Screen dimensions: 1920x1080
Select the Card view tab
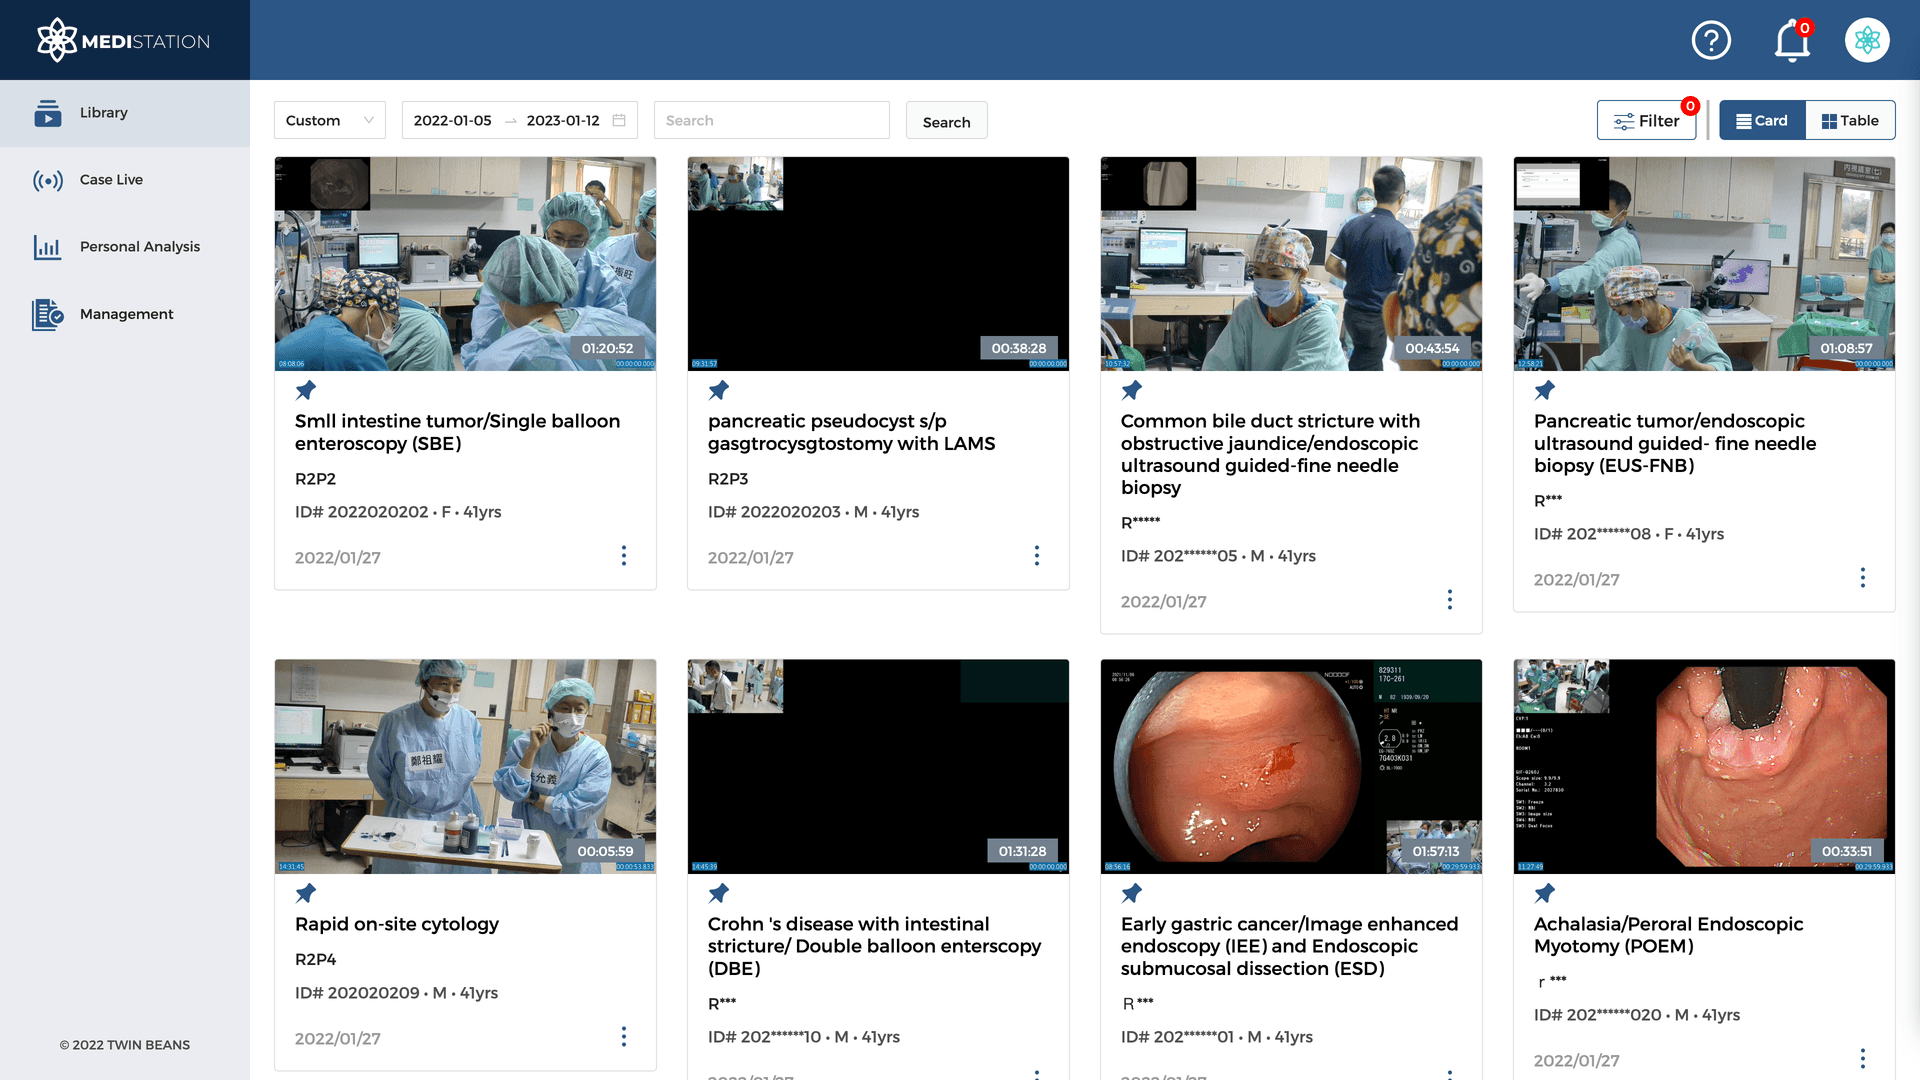tap(1762, 120)
